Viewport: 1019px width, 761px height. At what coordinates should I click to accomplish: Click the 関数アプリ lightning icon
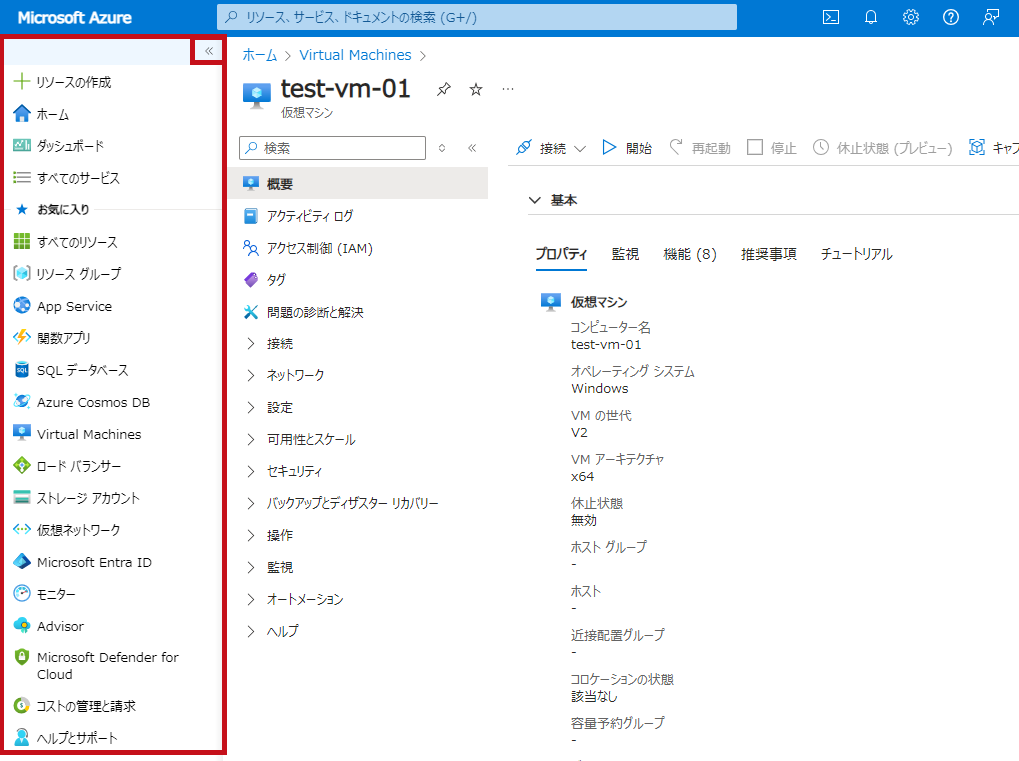pos(22,337)
